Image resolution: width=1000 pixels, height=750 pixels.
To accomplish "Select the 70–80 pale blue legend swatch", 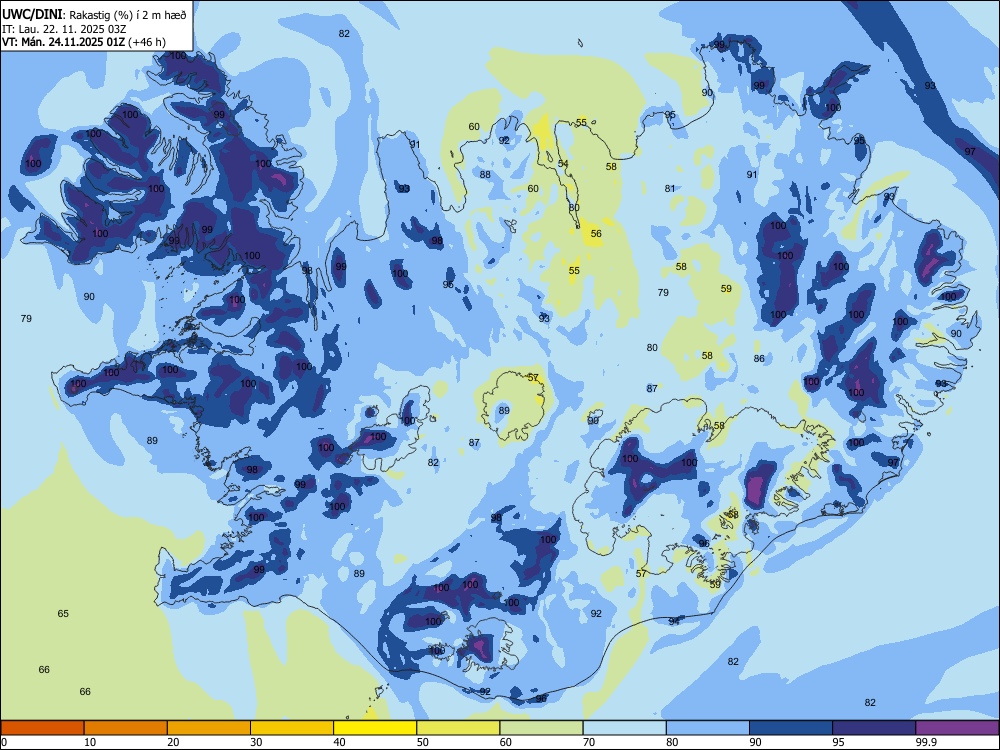I will point(624,728).
